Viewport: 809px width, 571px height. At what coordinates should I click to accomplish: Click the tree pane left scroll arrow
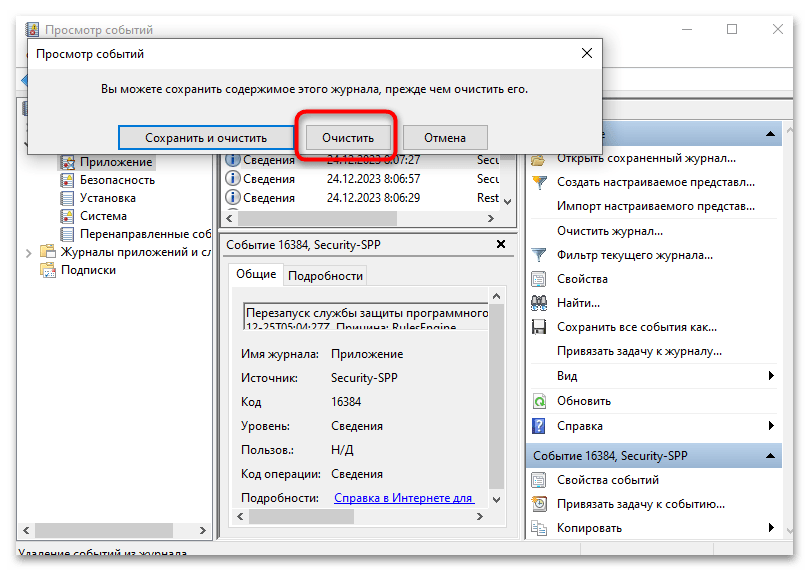click(26, 530)
